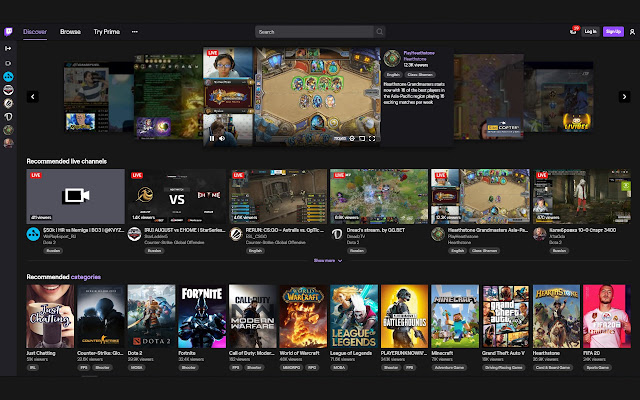Click the rightmost recommended channel's girl avatar
Viewport: 640px width, 400px height.
point(539,234)
